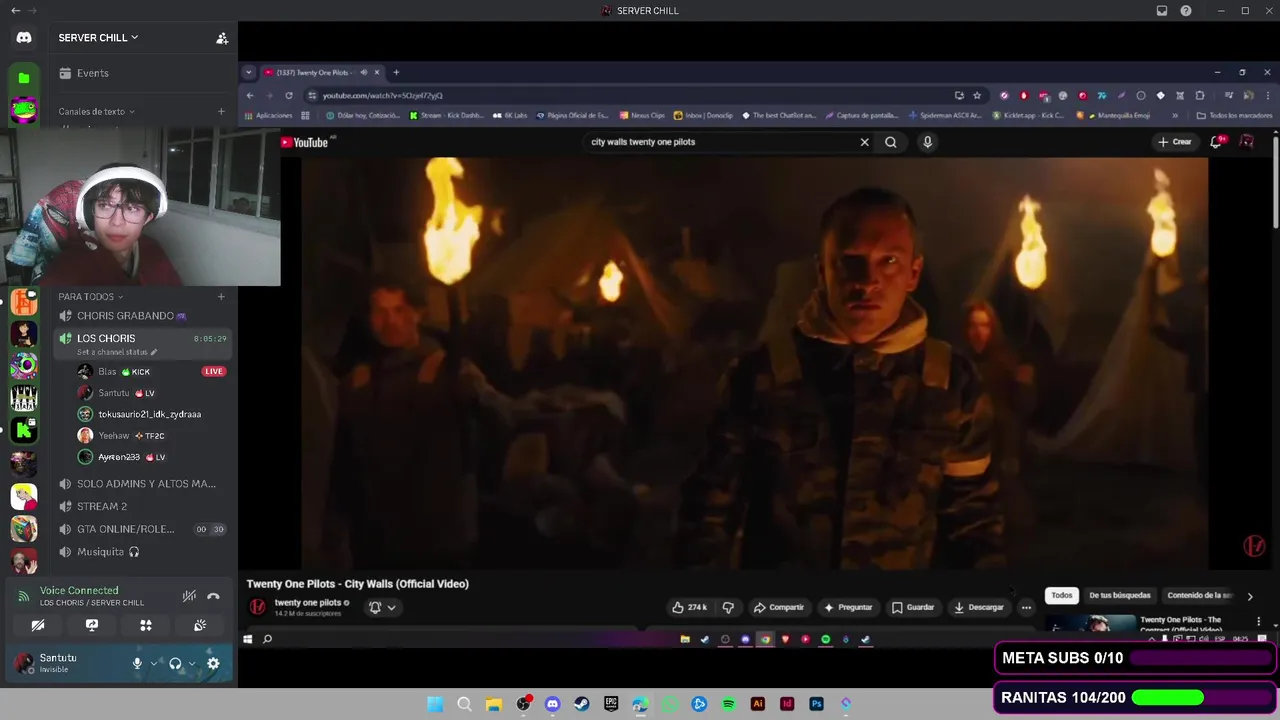Open Discord user settings gear
This screenshot has height=720, width=1280.
click(x=213, y=663)
